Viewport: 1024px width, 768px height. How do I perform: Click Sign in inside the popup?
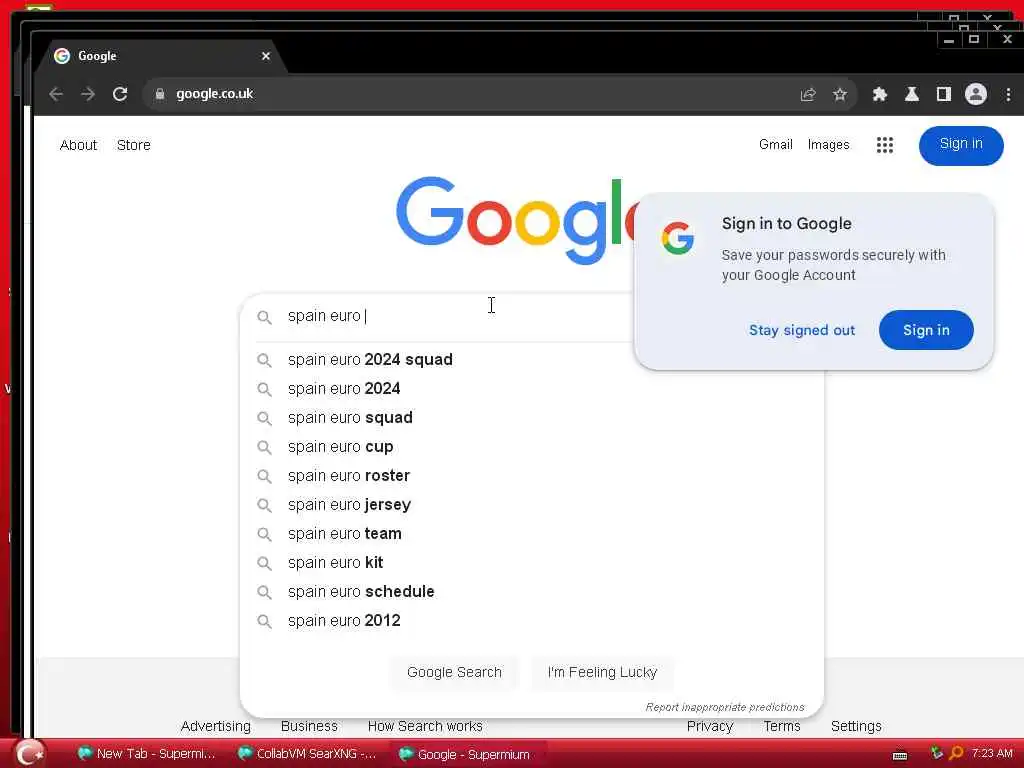pos(926,330)
